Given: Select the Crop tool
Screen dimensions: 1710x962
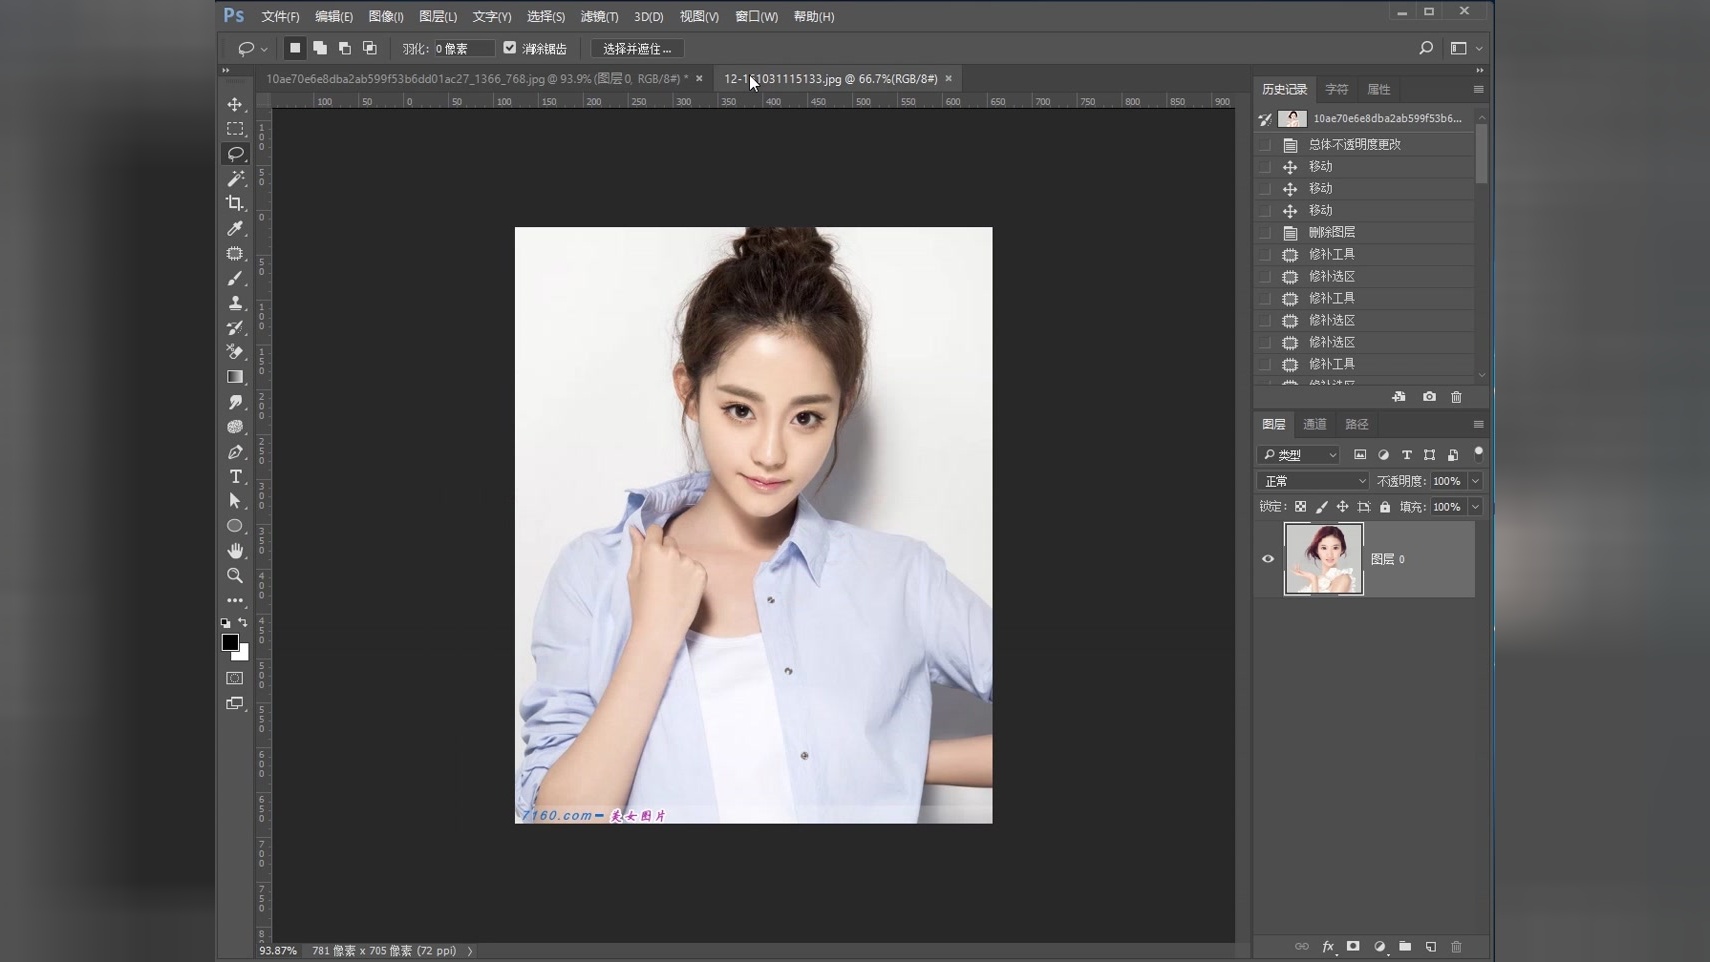Looking at the screenshot, I should click(x=235, y=203).
